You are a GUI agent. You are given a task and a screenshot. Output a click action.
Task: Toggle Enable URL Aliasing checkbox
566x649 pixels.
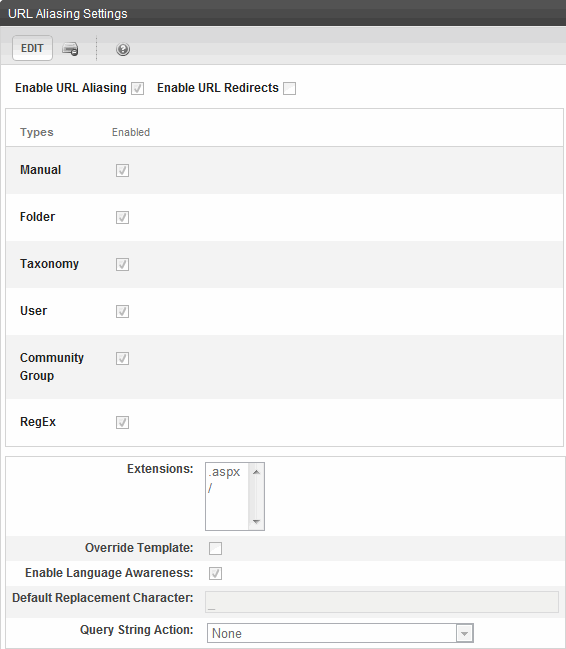(x=137, y=88)
